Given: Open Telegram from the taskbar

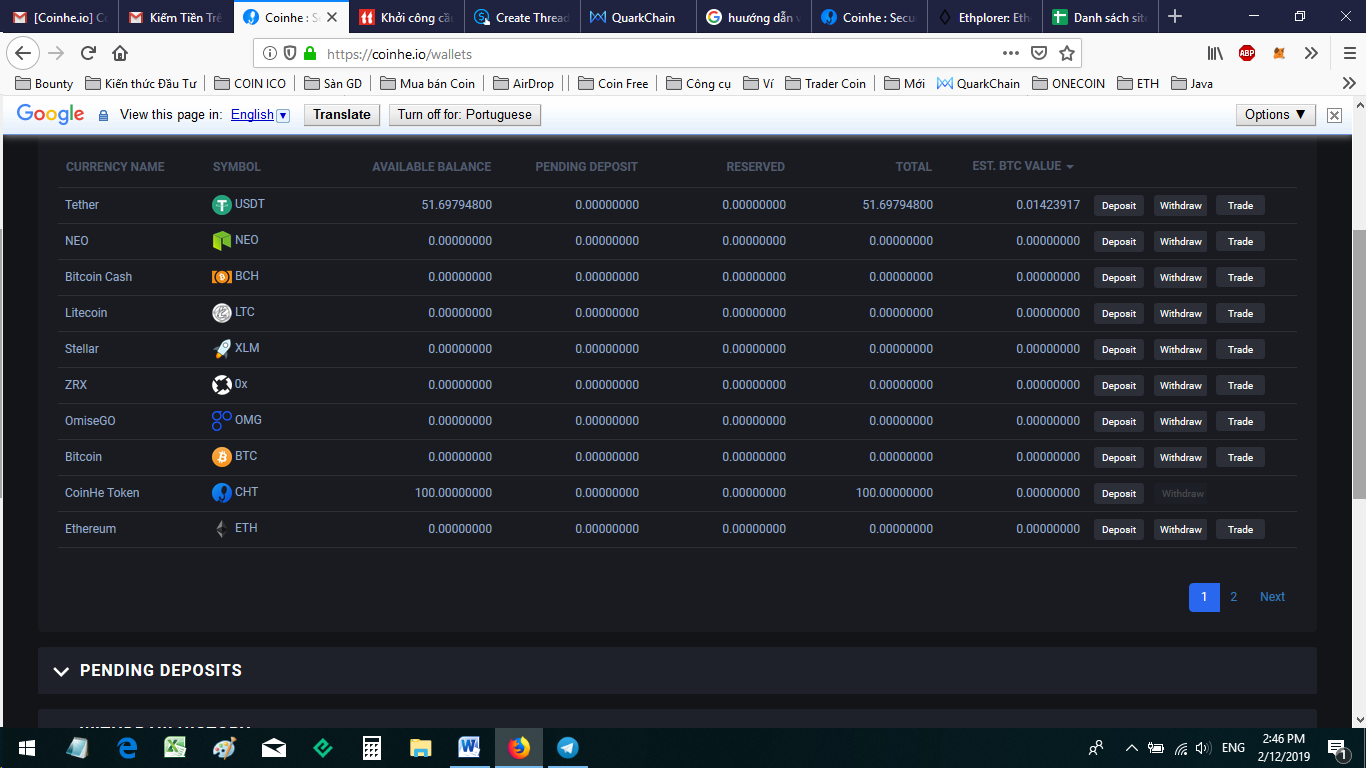Looking at the screenshot, I should tap(567, 747).
